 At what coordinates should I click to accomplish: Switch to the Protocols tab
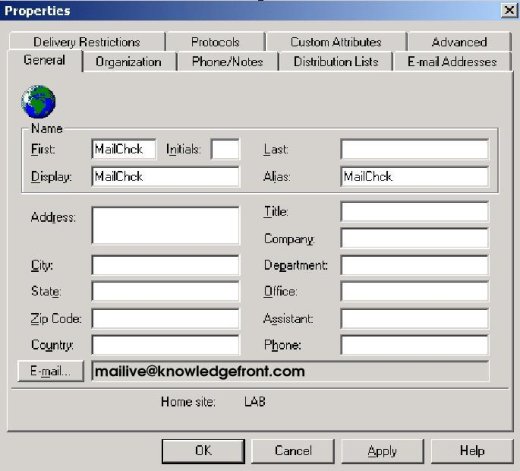tap(215, 42)
